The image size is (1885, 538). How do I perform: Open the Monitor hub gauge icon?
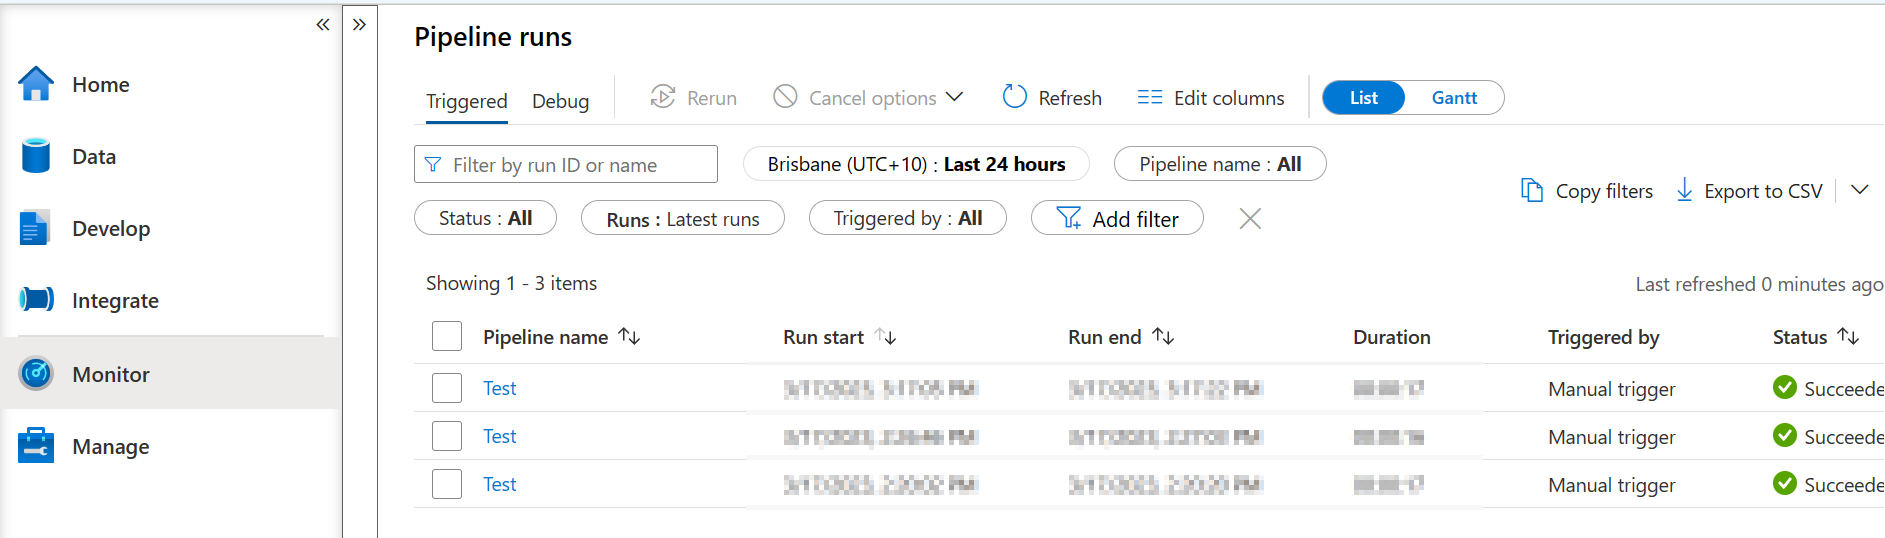pos(37,374)
